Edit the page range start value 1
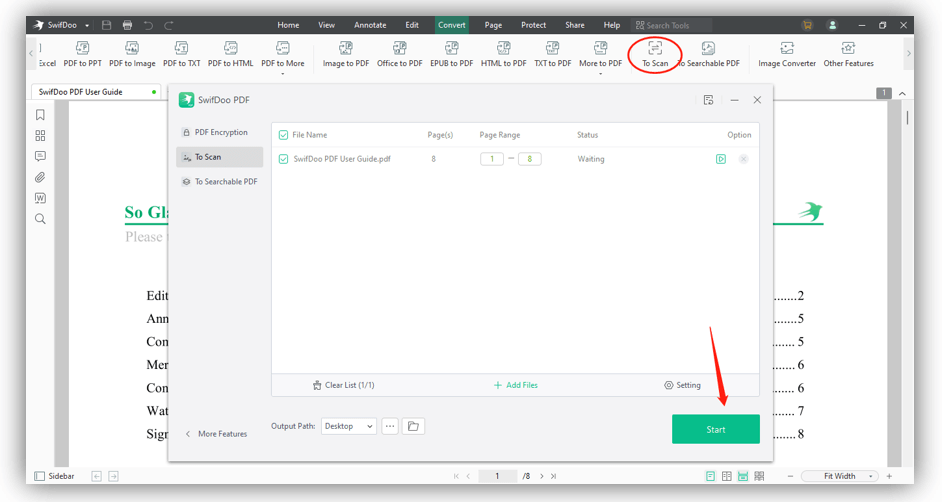Image resolution: width=942 pixels, height=502 pixels. coord(492,159)
